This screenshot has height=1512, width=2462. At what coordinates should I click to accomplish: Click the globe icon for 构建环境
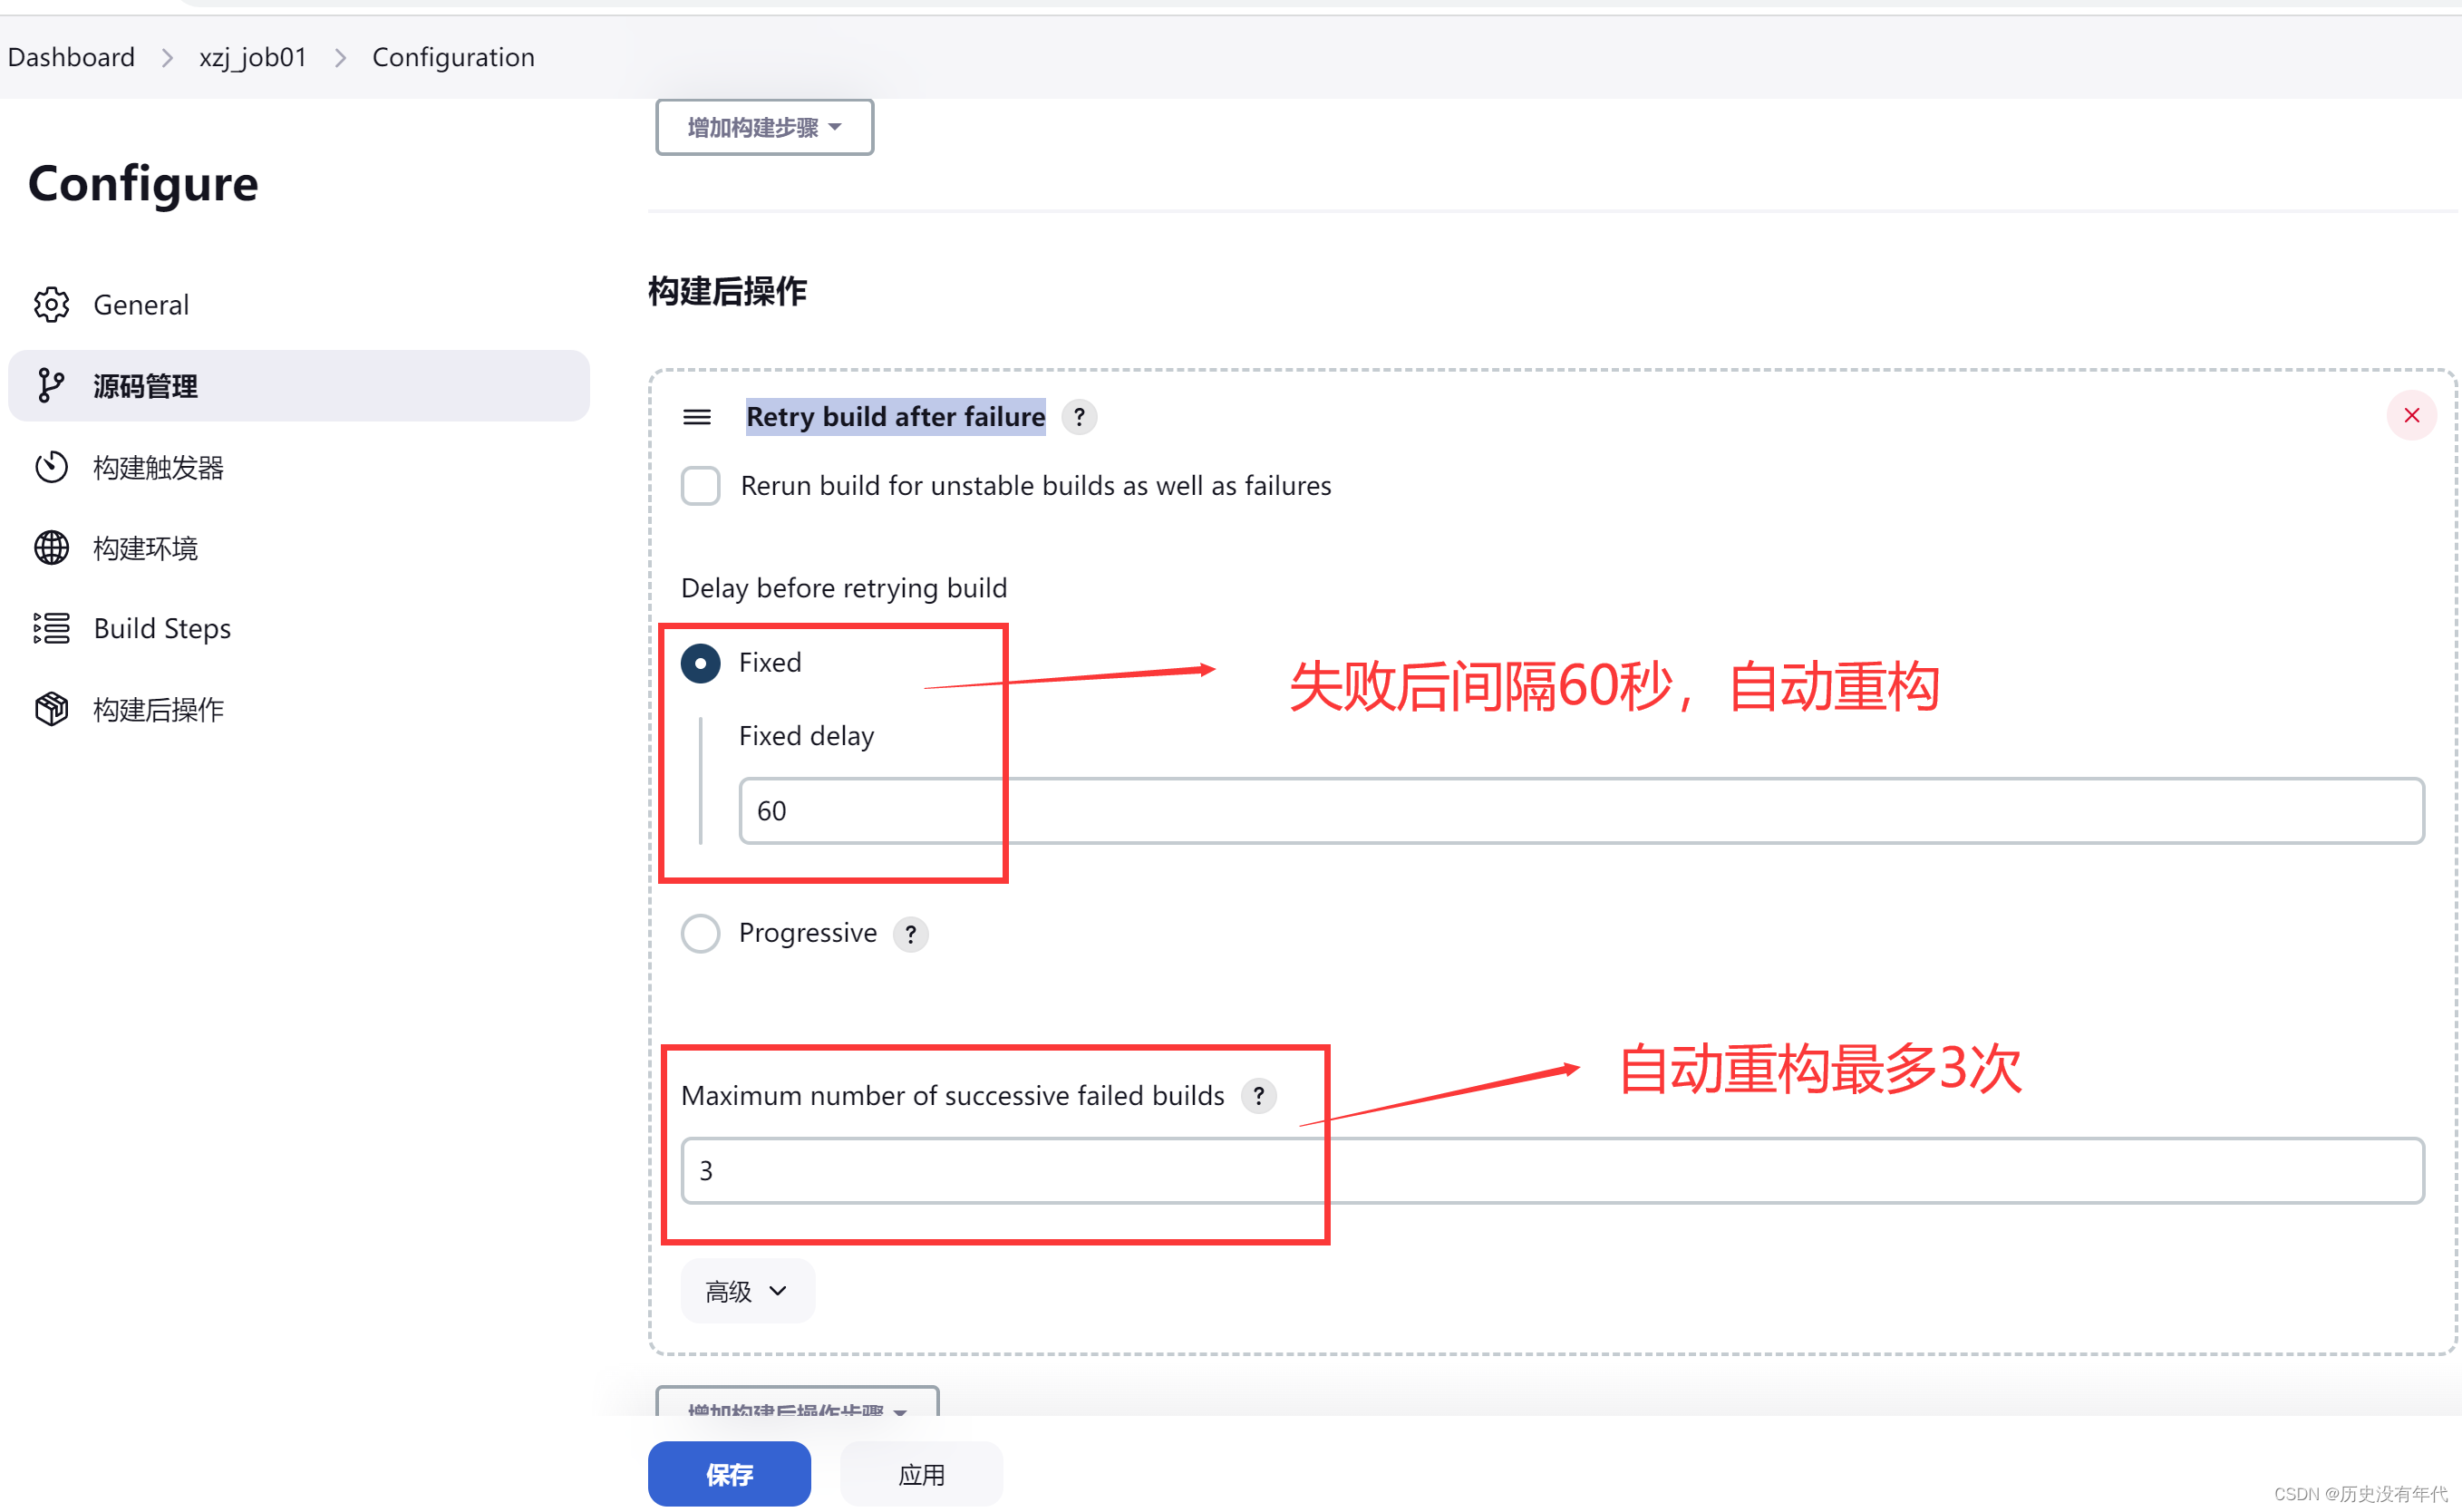[x=51, y=548]
